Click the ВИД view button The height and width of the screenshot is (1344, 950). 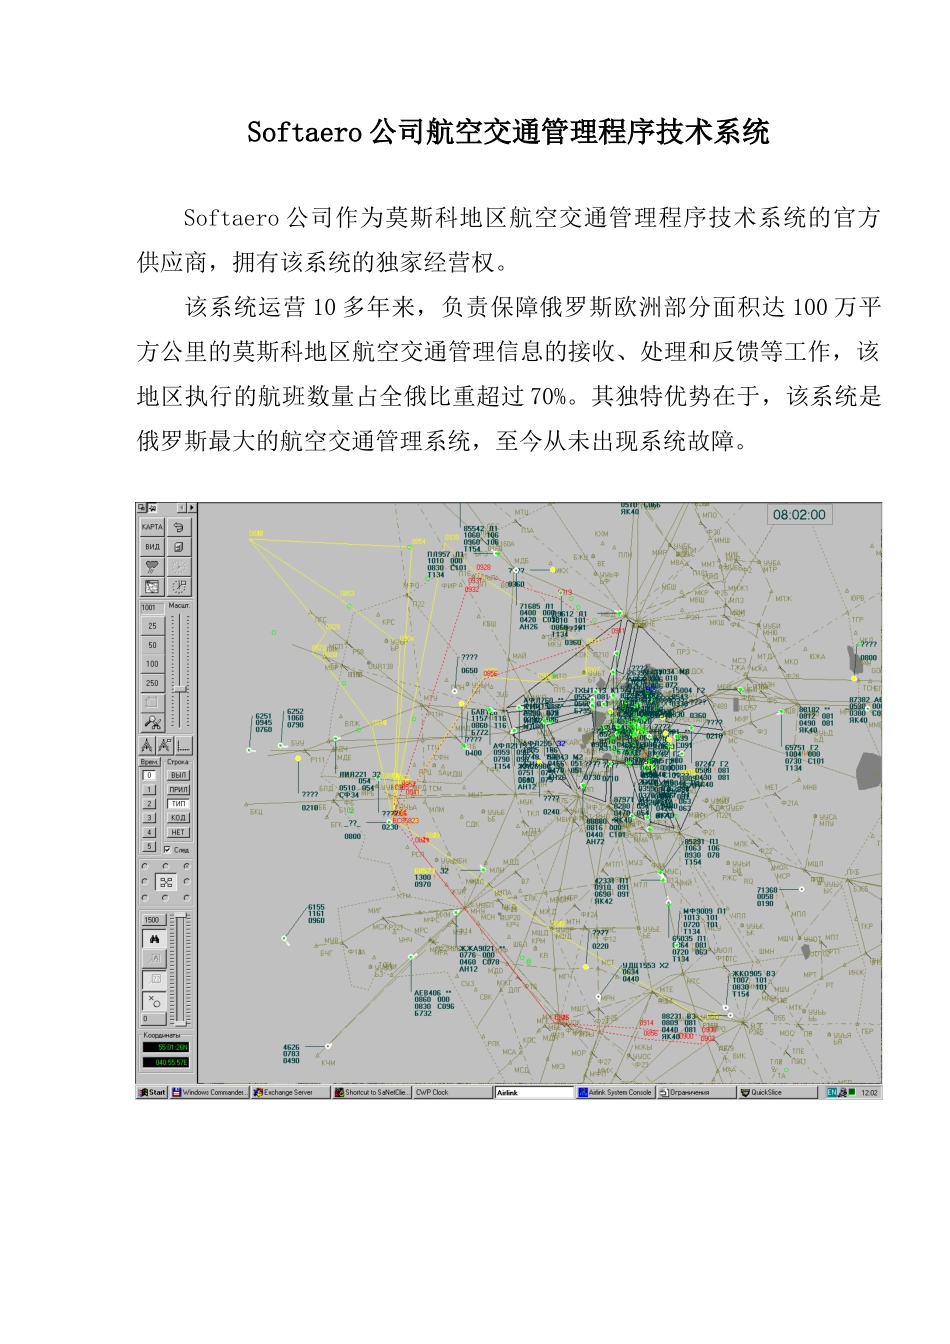pos(152,547)
